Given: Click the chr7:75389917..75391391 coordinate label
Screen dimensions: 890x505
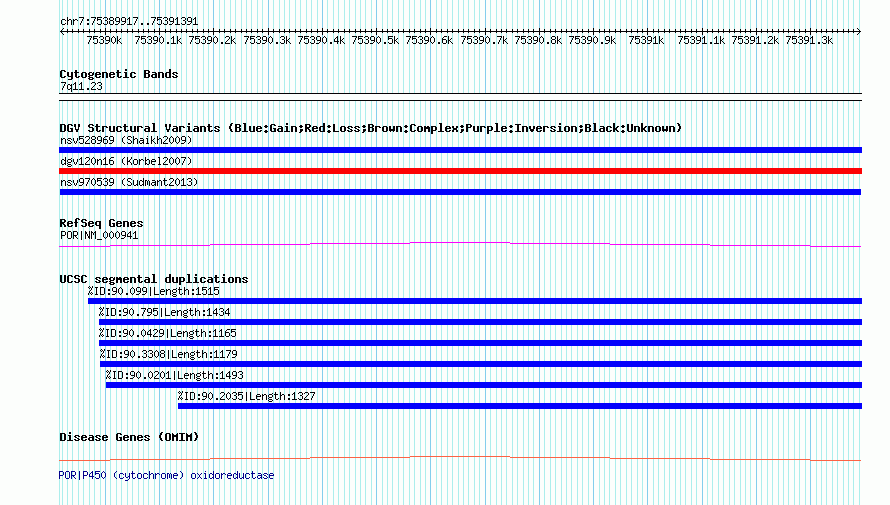Looking at the screenshot, I should click(129, 22).
